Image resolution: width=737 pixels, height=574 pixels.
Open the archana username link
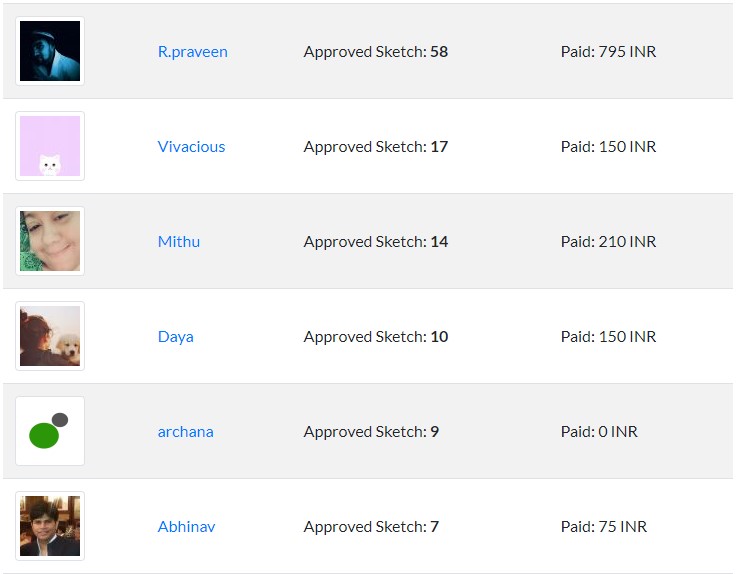click(185, 431)
